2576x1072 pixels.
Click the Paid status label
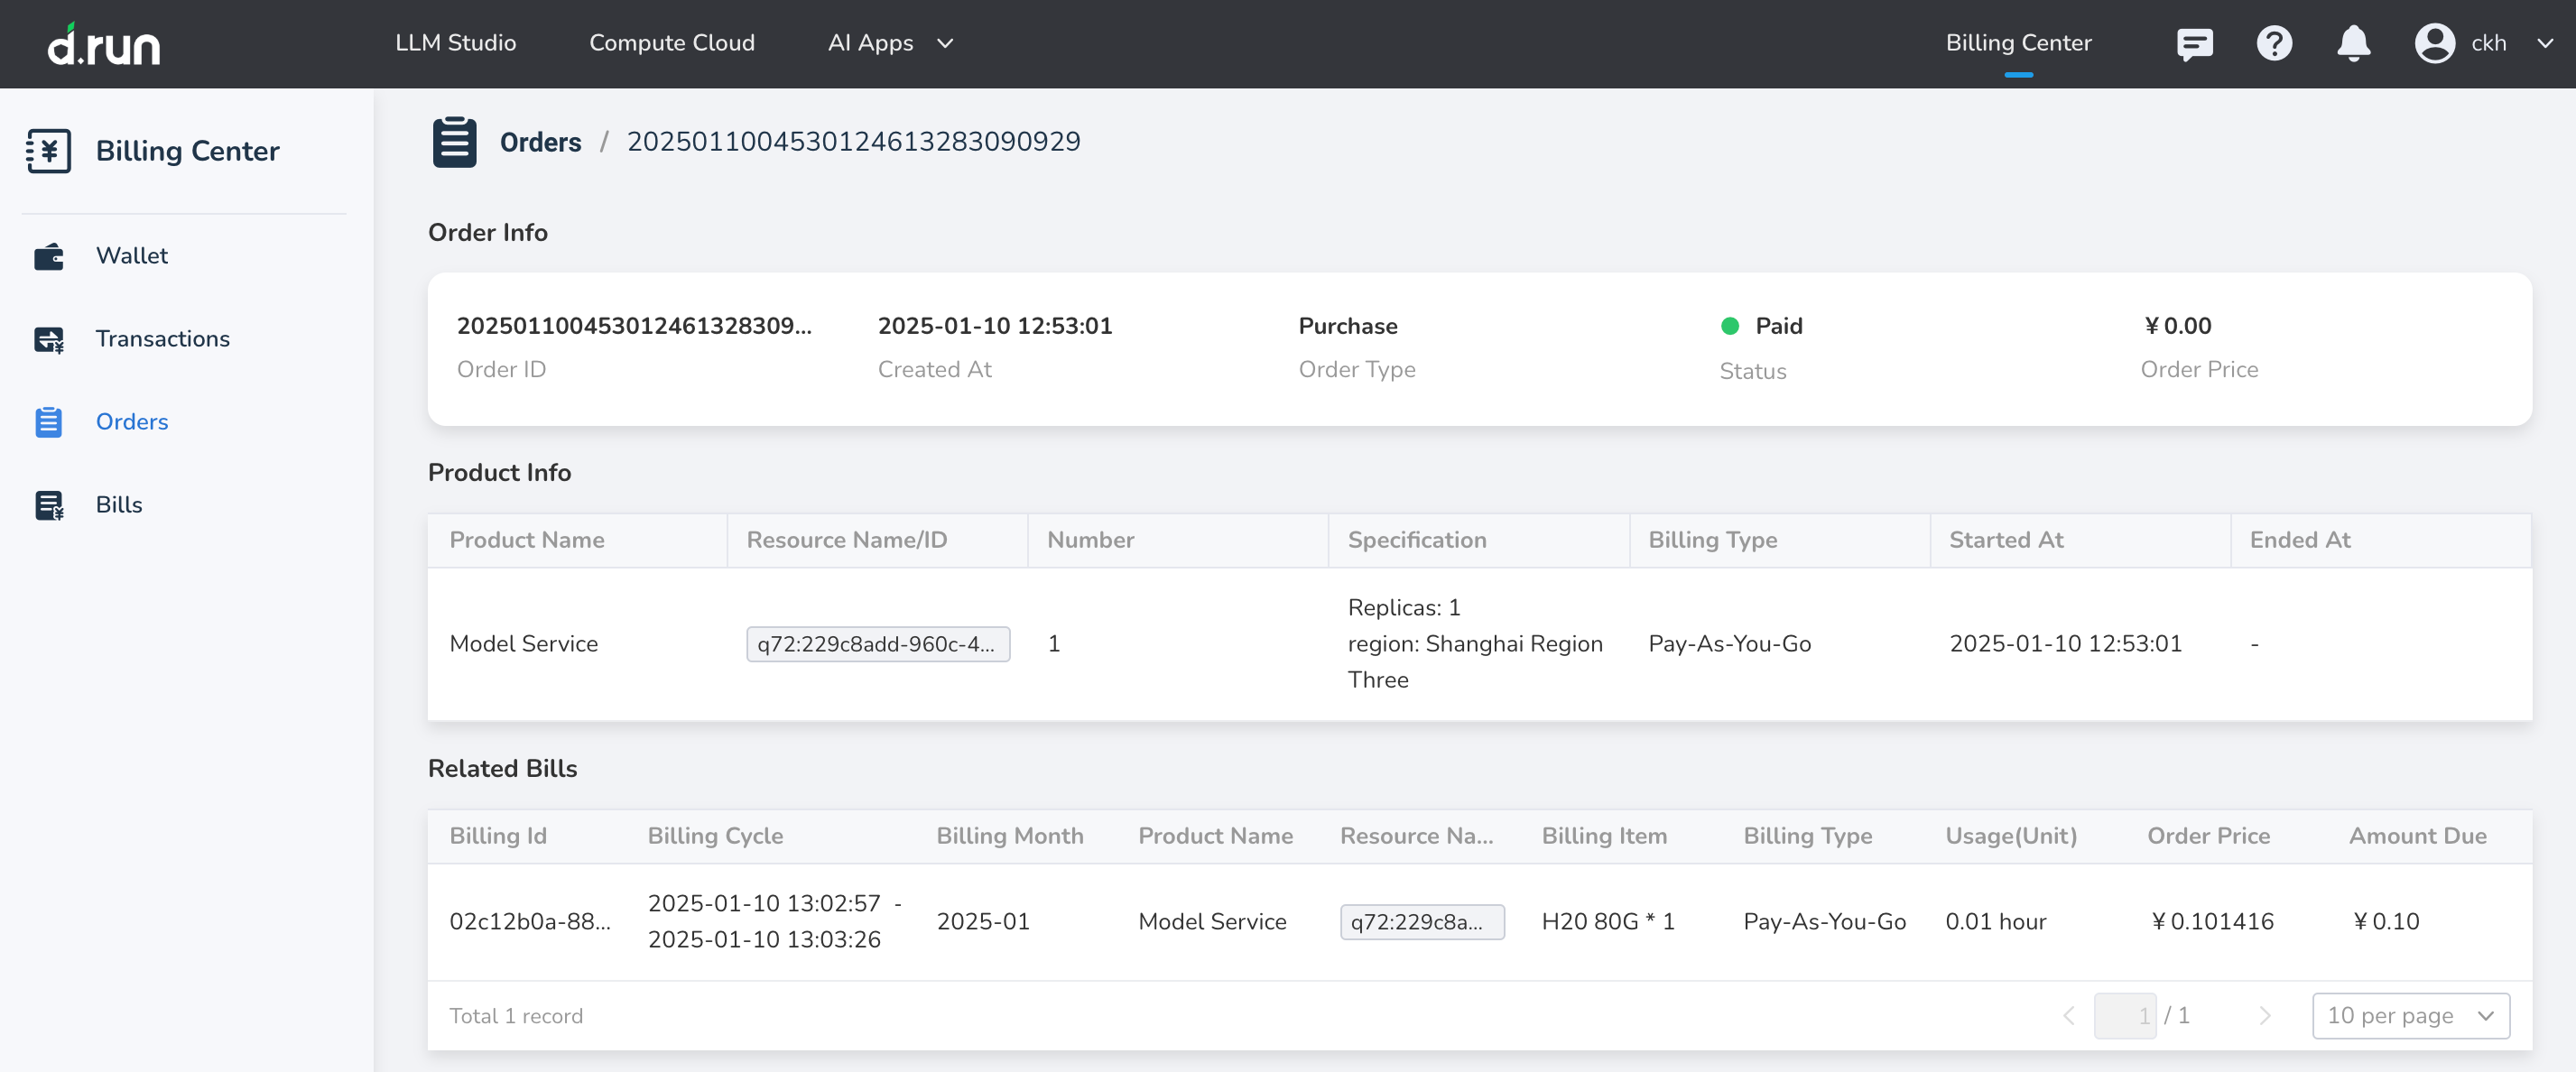click(1778, 326)
